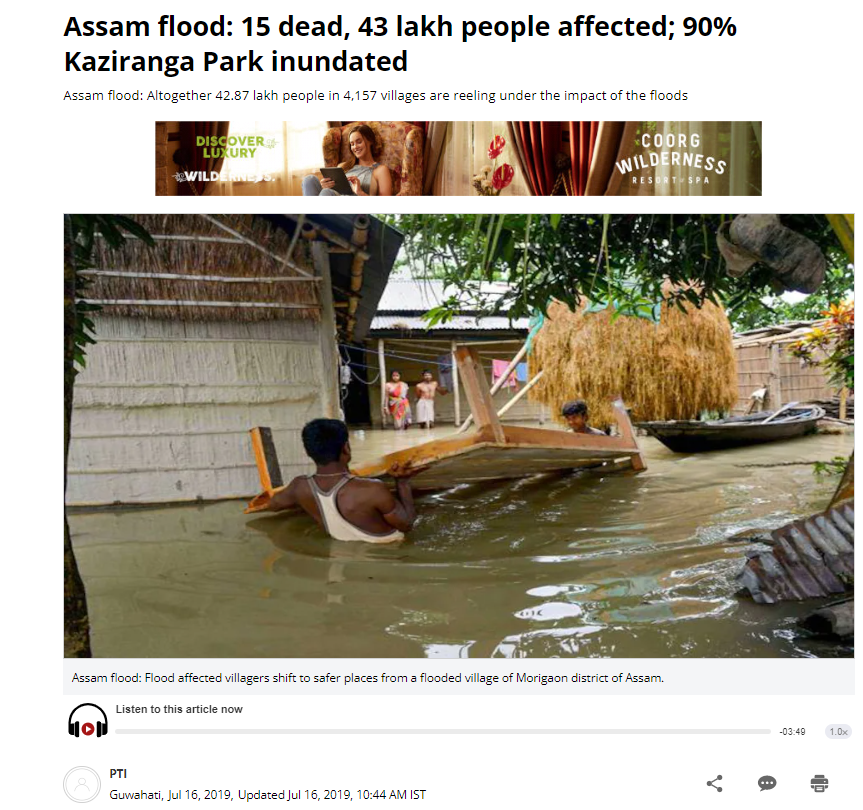863x810 pixels.
Task: Seek on the audio progress bar
Action: point(443,731)
